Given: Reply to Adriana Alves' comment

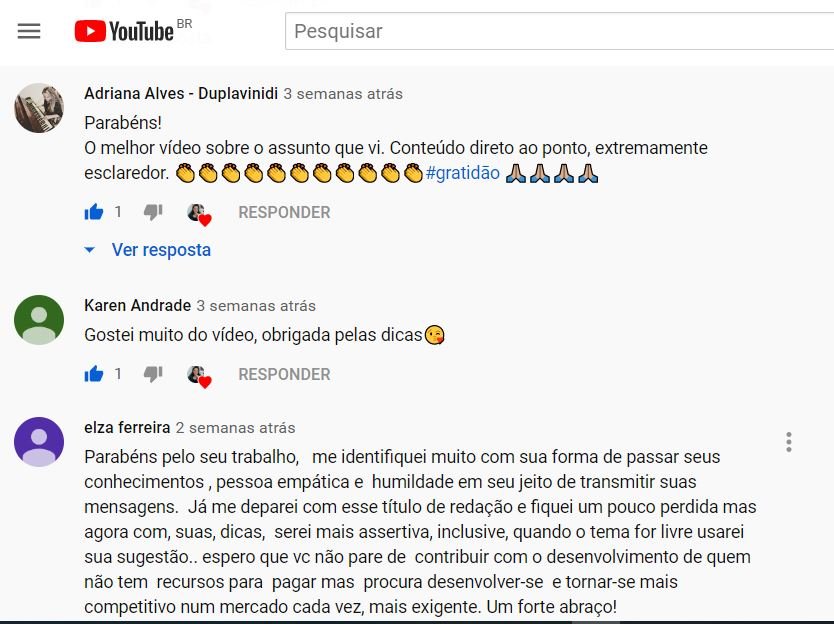Looking at the screenshot, I should pos(284,212).
